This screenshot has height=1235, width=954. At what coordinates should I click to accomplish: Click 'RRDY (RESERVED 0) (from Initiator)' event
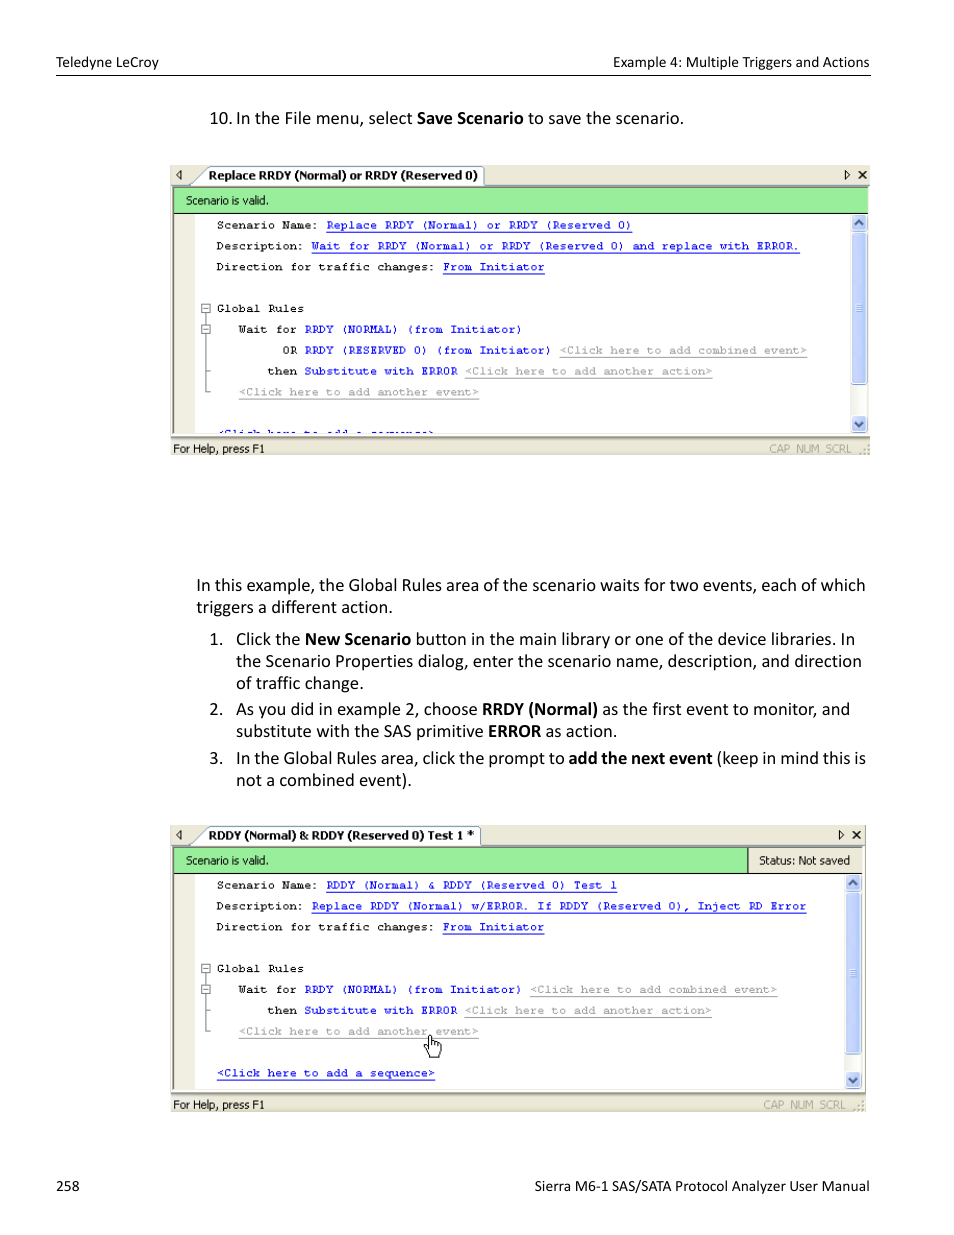[x=428, y=351]
